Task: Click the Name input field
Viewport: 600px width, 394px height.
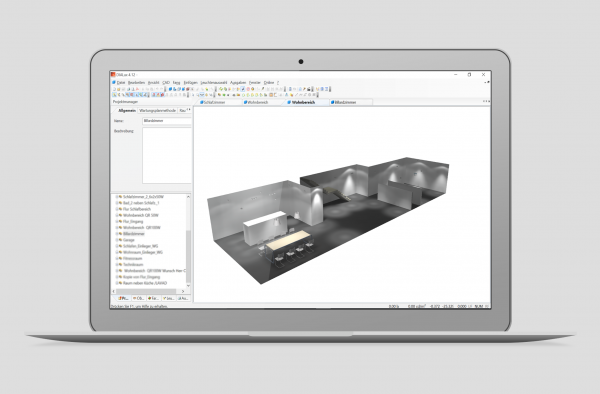Action: [167, 121]
